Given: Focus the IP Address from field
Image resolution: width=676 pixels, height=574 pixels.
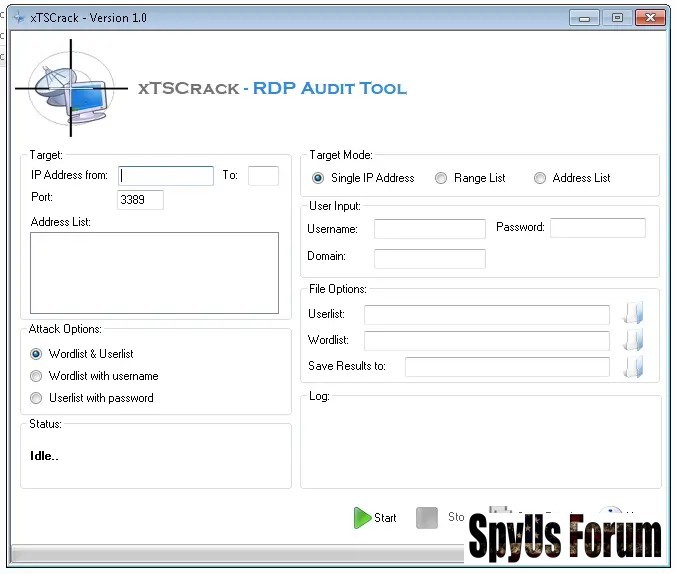Looking at the screenshot, I should click(x=165, y=176).
